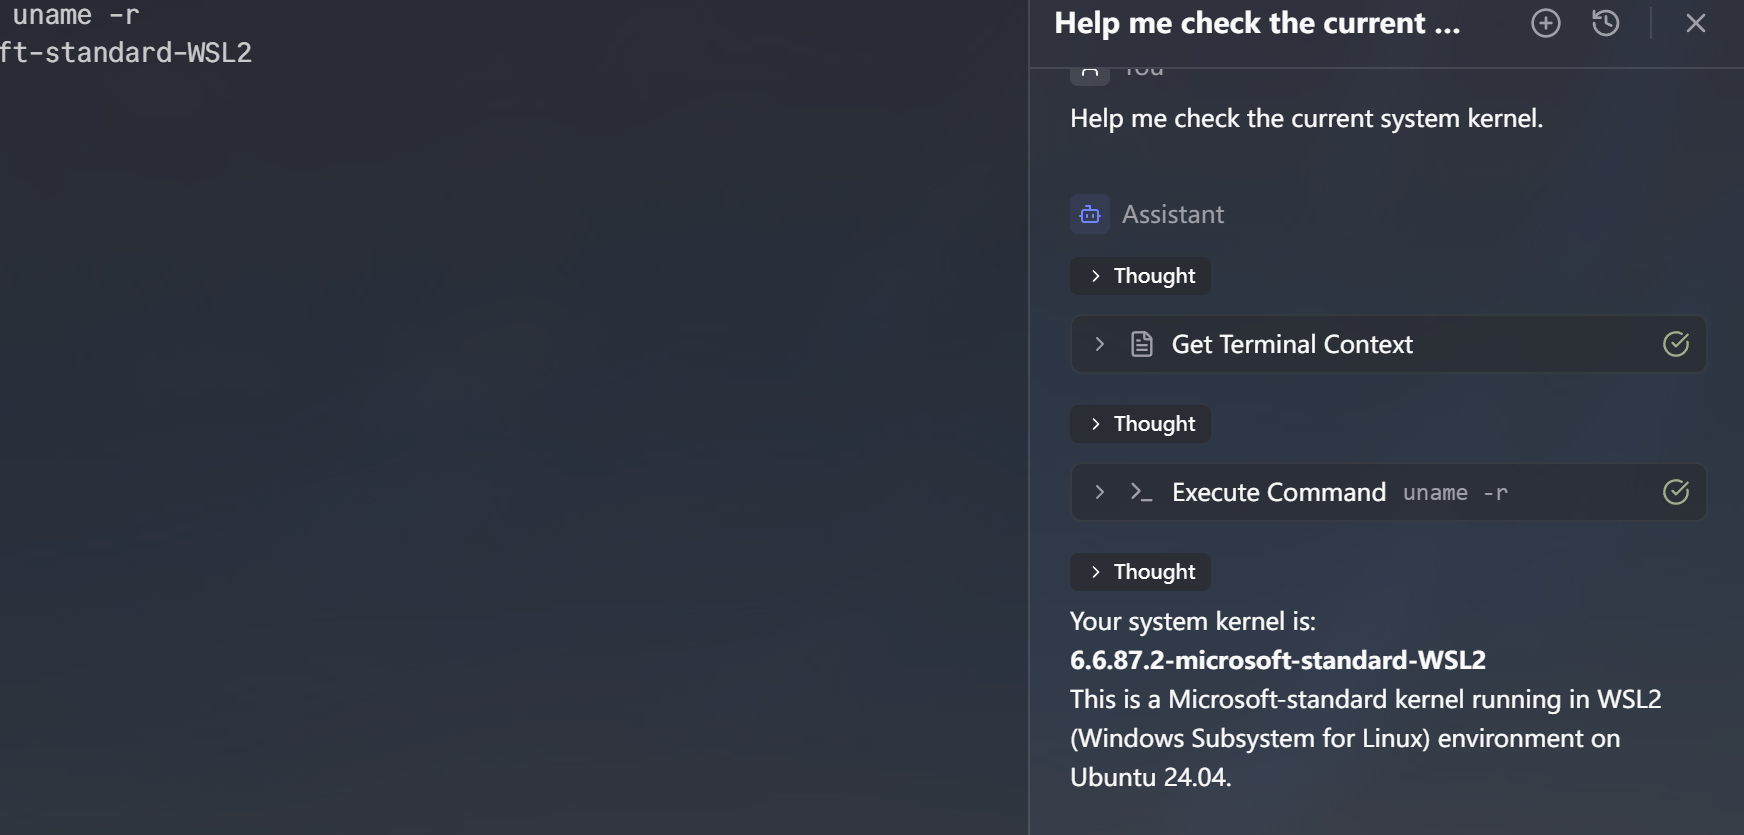
Task: Expand Get Terminal Context chevron arrow
Action: pyautogui.click(x=1099, y=344)
